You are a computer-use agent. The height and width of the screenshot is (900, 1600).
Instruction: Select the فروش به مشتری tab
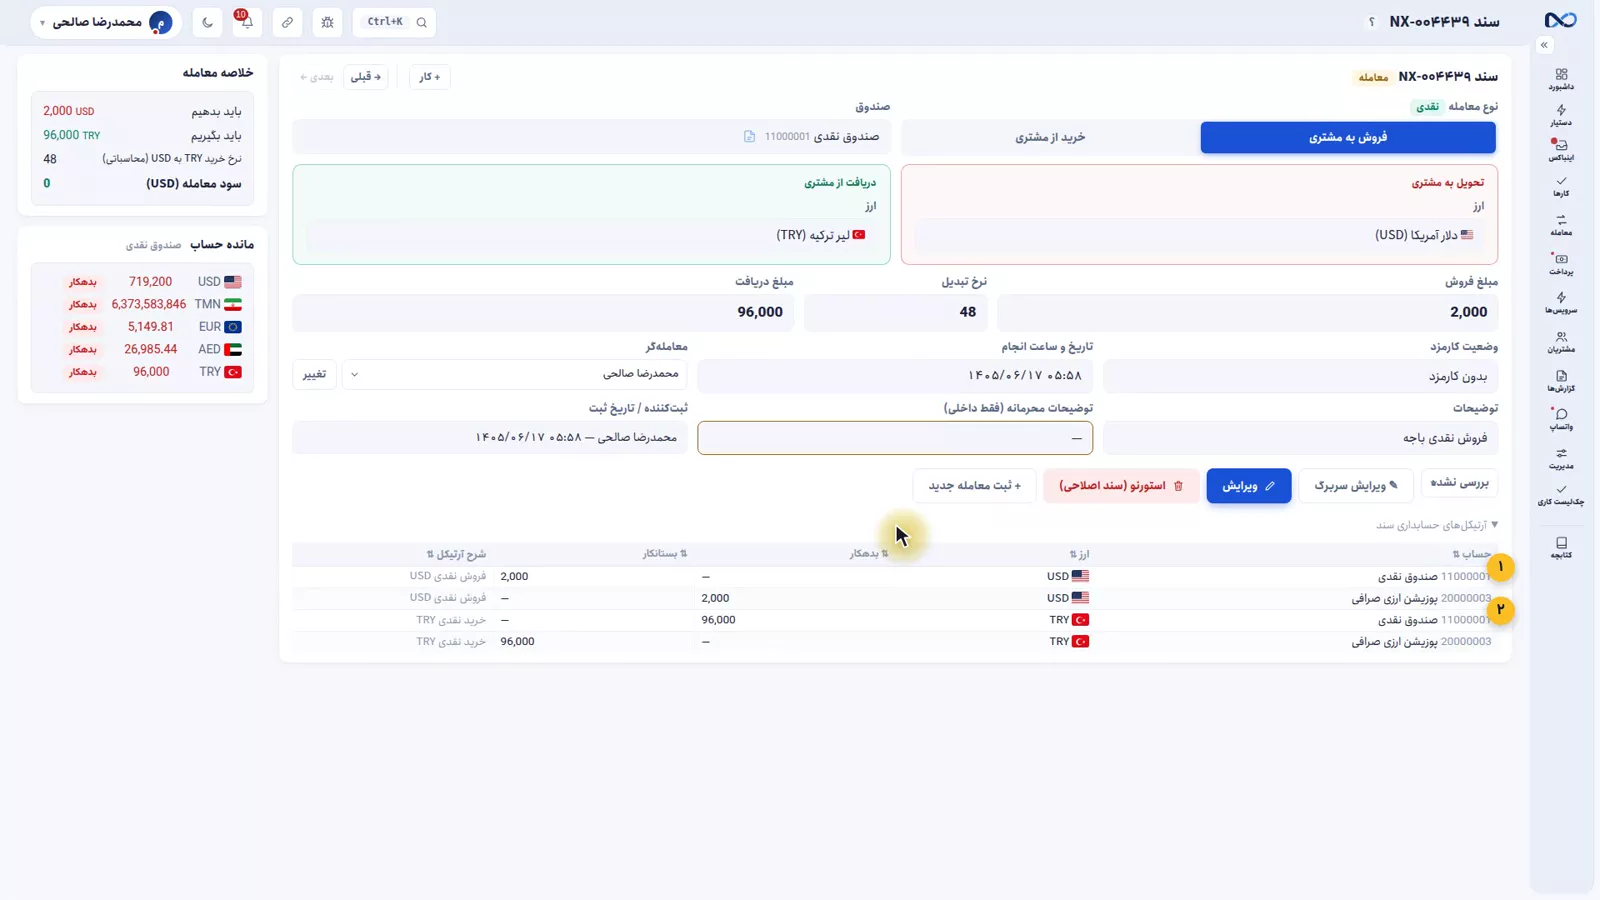point(1348,137)
